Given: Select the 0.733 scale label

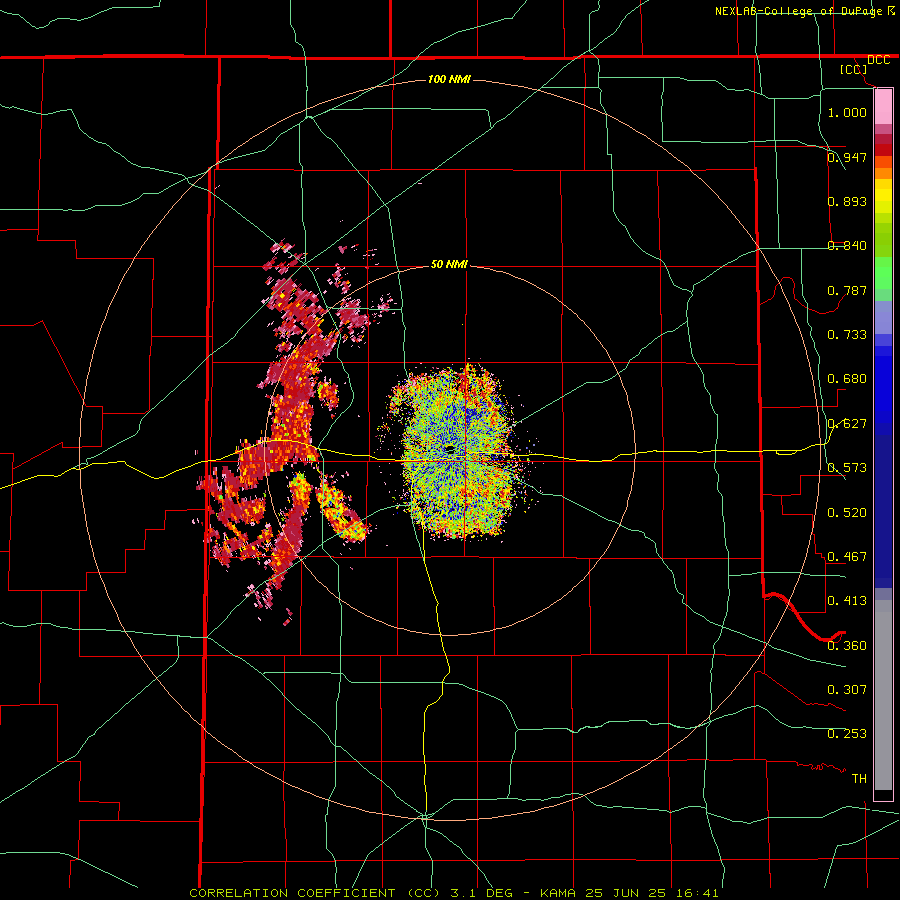Looking at the screenshot, I should (x=847, y=335).
